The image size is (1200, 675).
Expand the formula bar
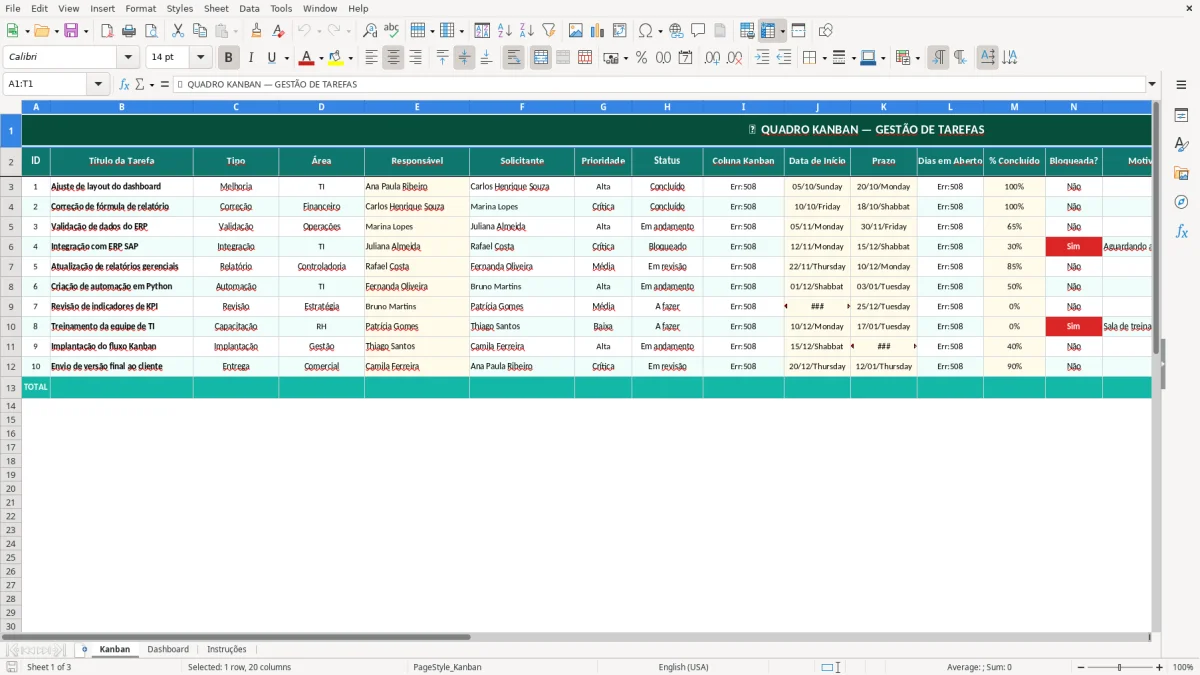pos(1152,84)
